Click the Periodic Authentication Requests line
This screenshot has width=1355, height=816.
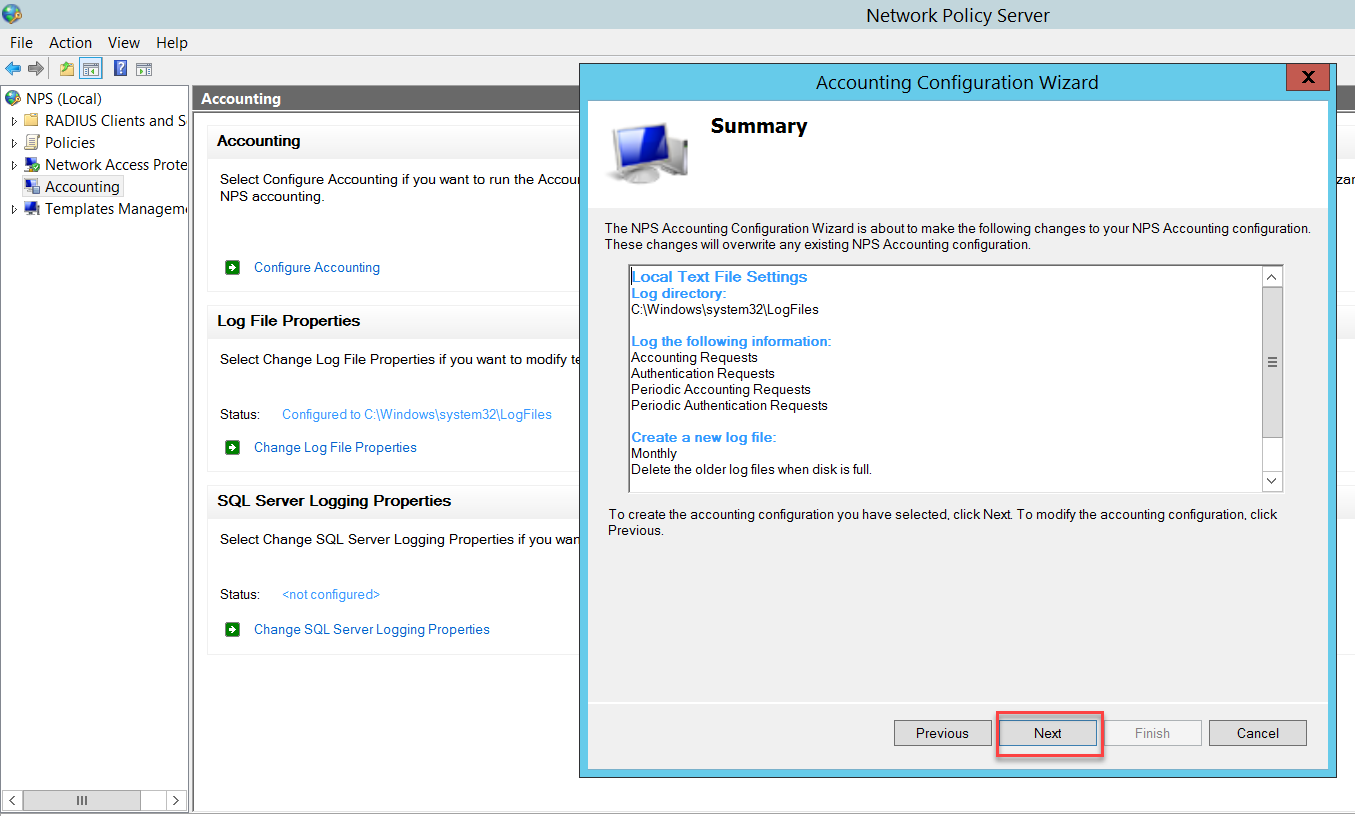[x=729, y=405]
